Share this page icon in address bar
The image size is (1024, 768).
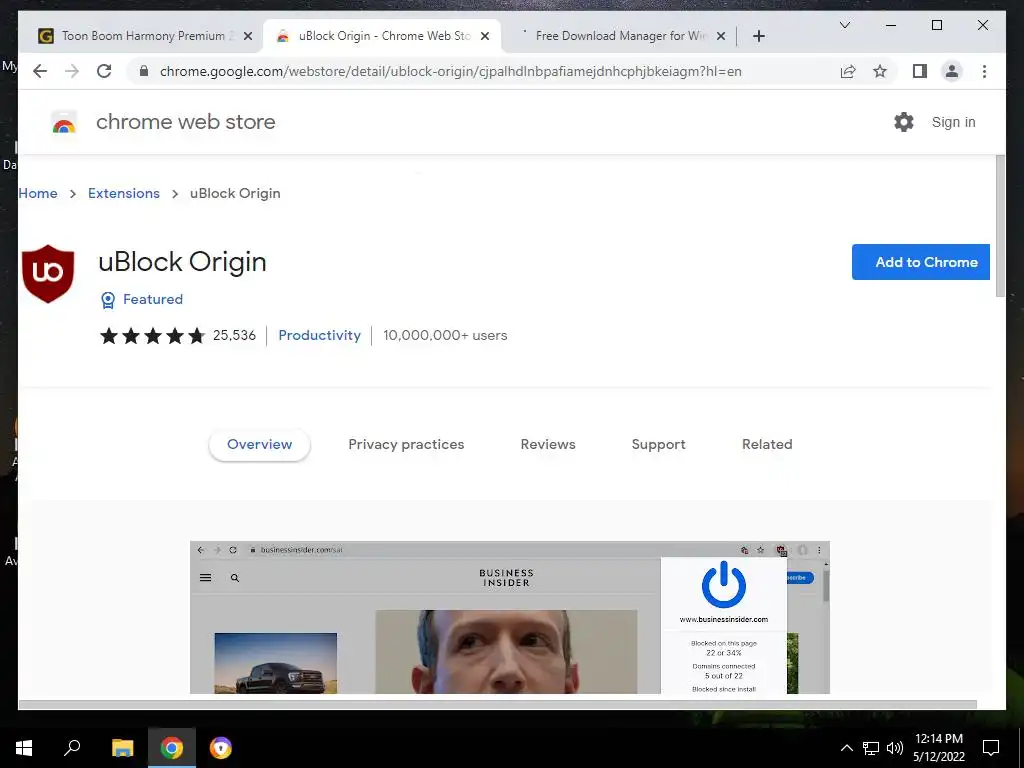[x=848, y=71]
